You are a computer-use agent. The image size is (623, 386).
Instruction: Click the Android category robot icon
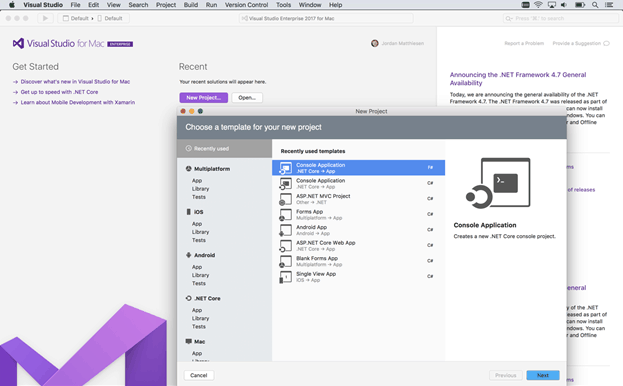coord(188,255)
